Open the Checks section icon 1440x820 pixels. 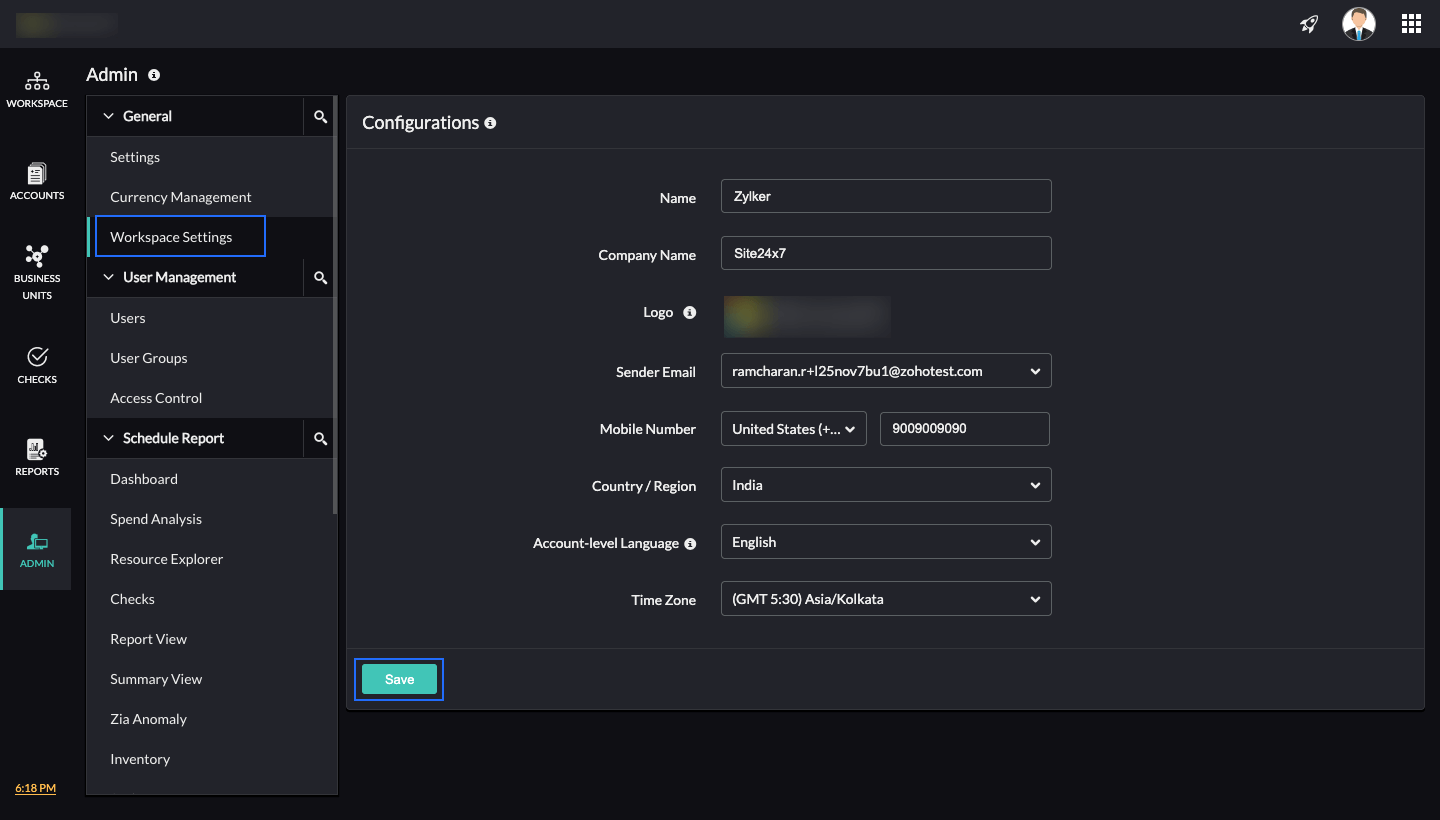pos(37,365)
